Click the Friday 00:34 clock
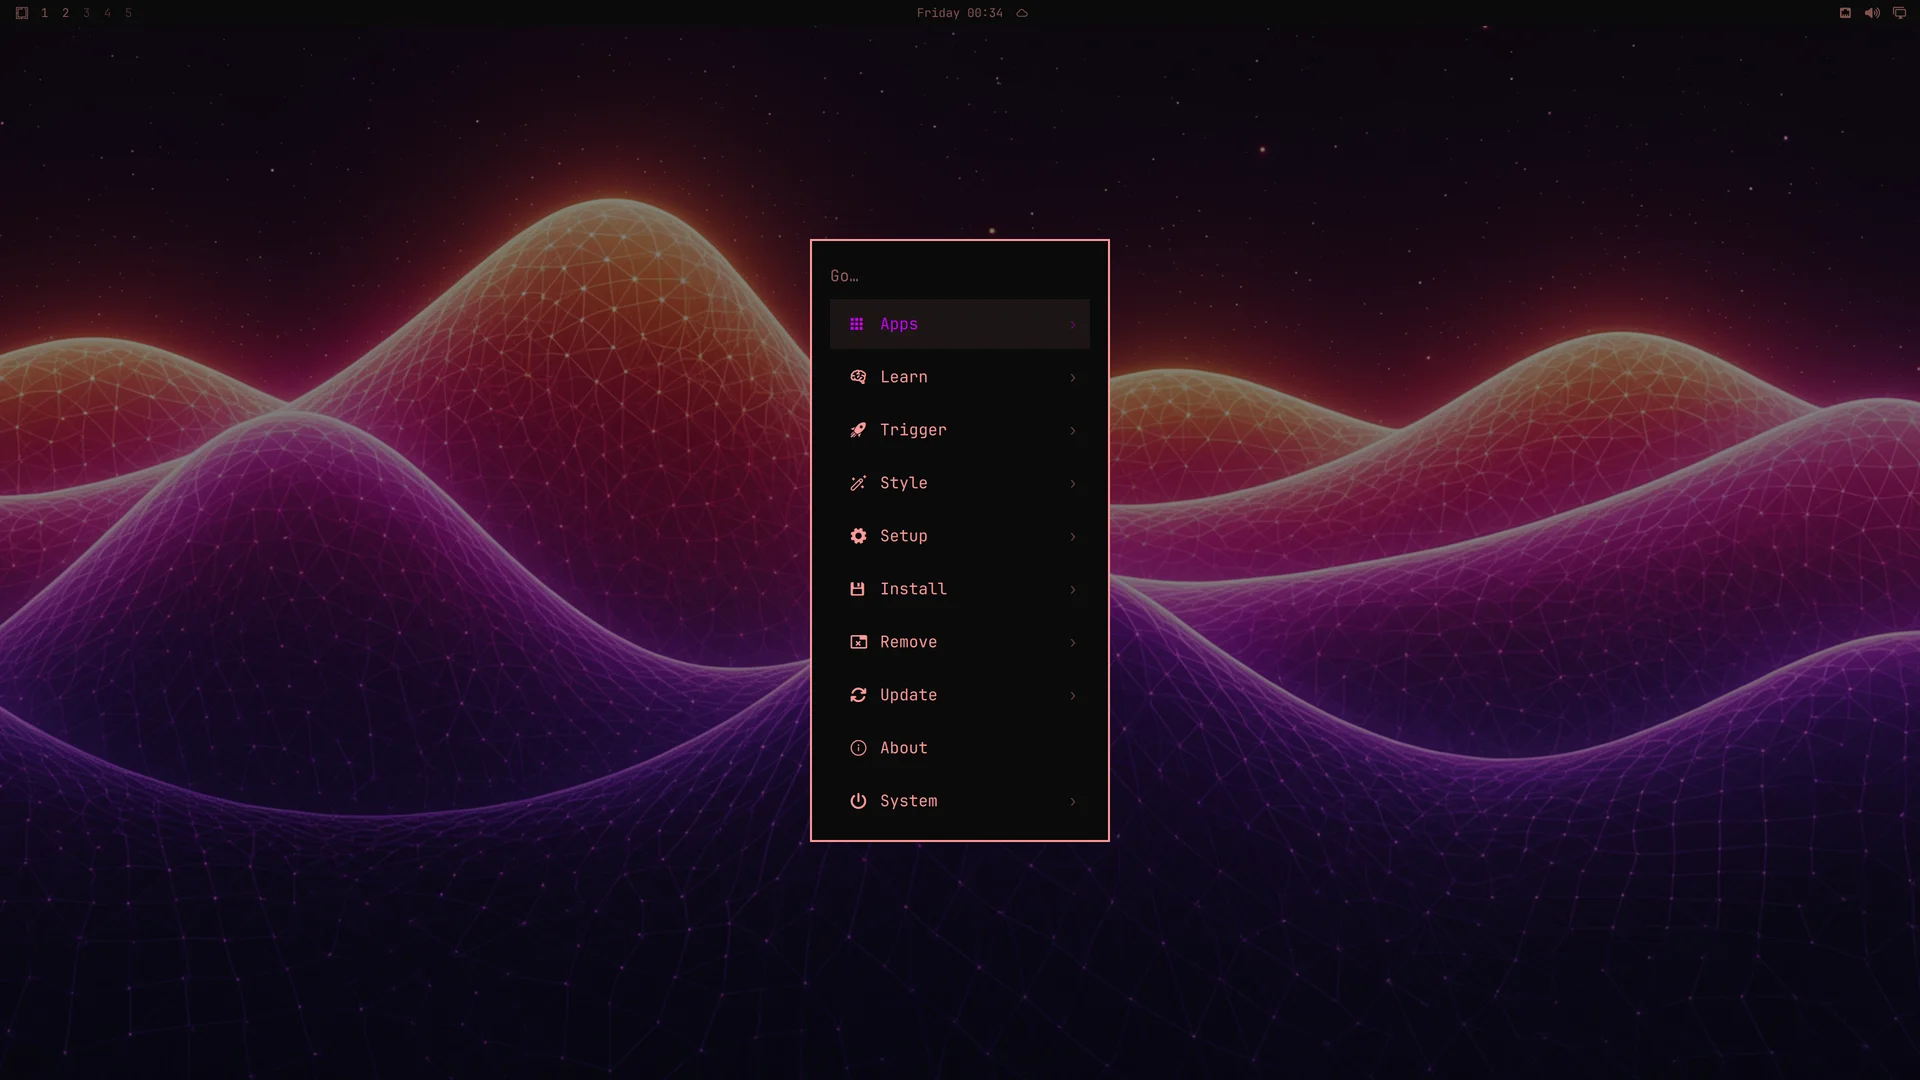This screenshot has width=1920, height=1080. tap(959, 13)
